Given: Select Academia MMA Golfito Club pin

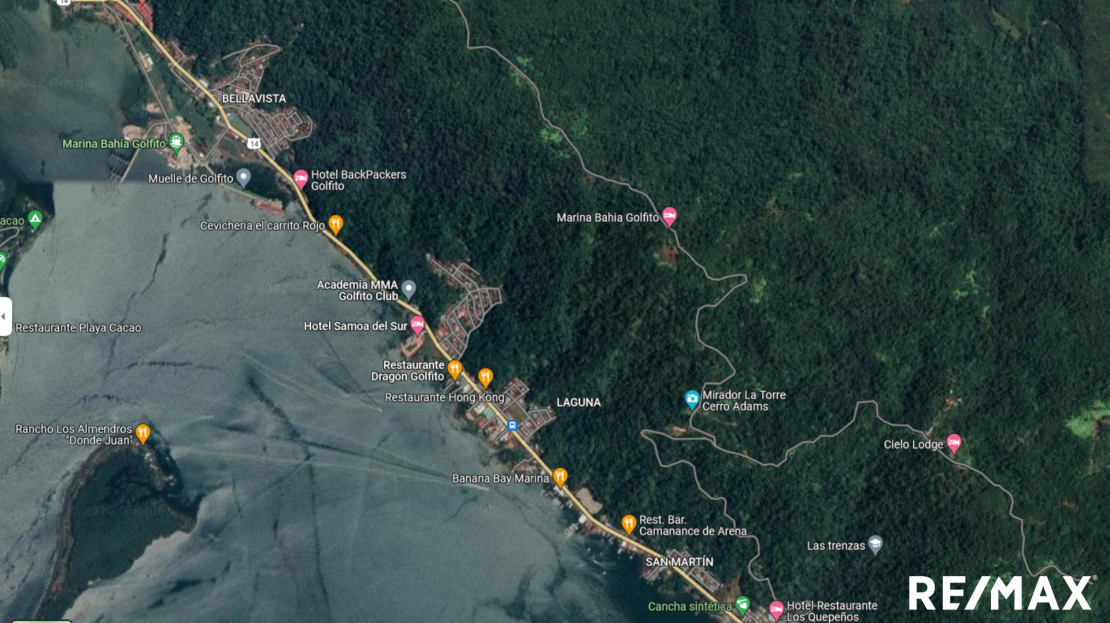Looking at the screenshot, I should point(408,290).
